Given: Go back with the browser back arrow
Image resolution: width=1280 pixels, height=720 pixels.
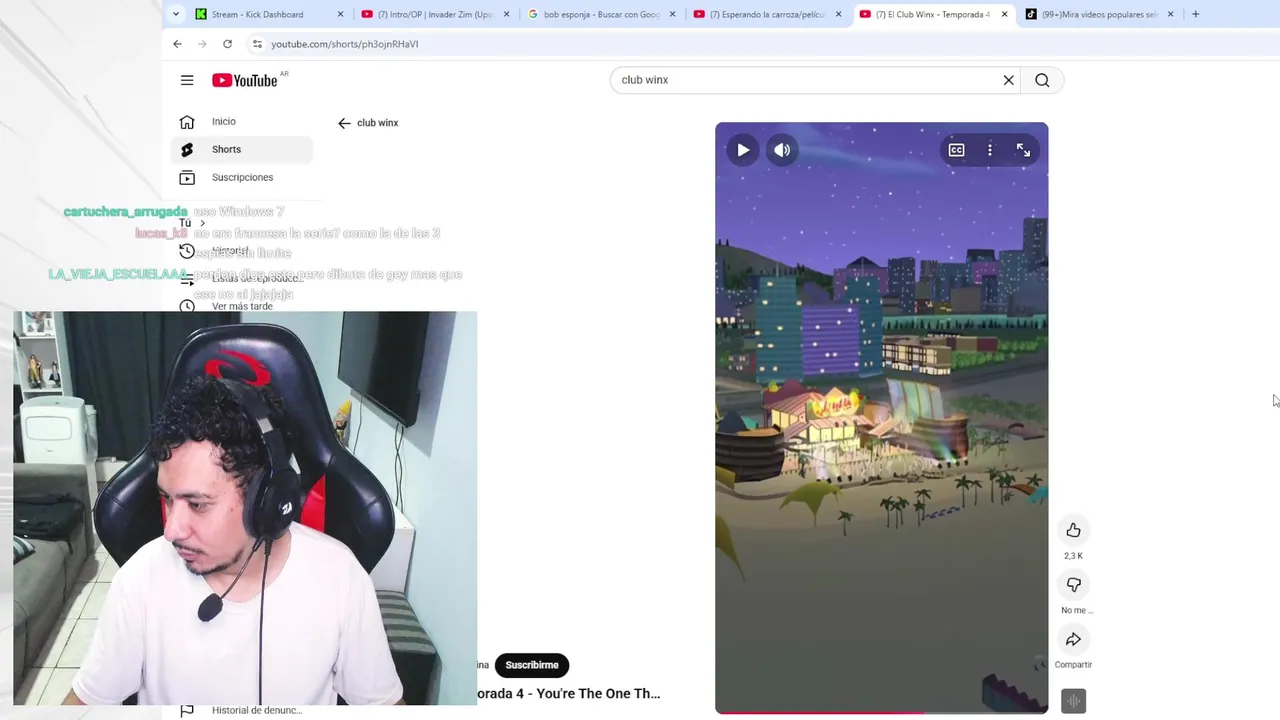Looking at the screenshot, I should (177, 44).
